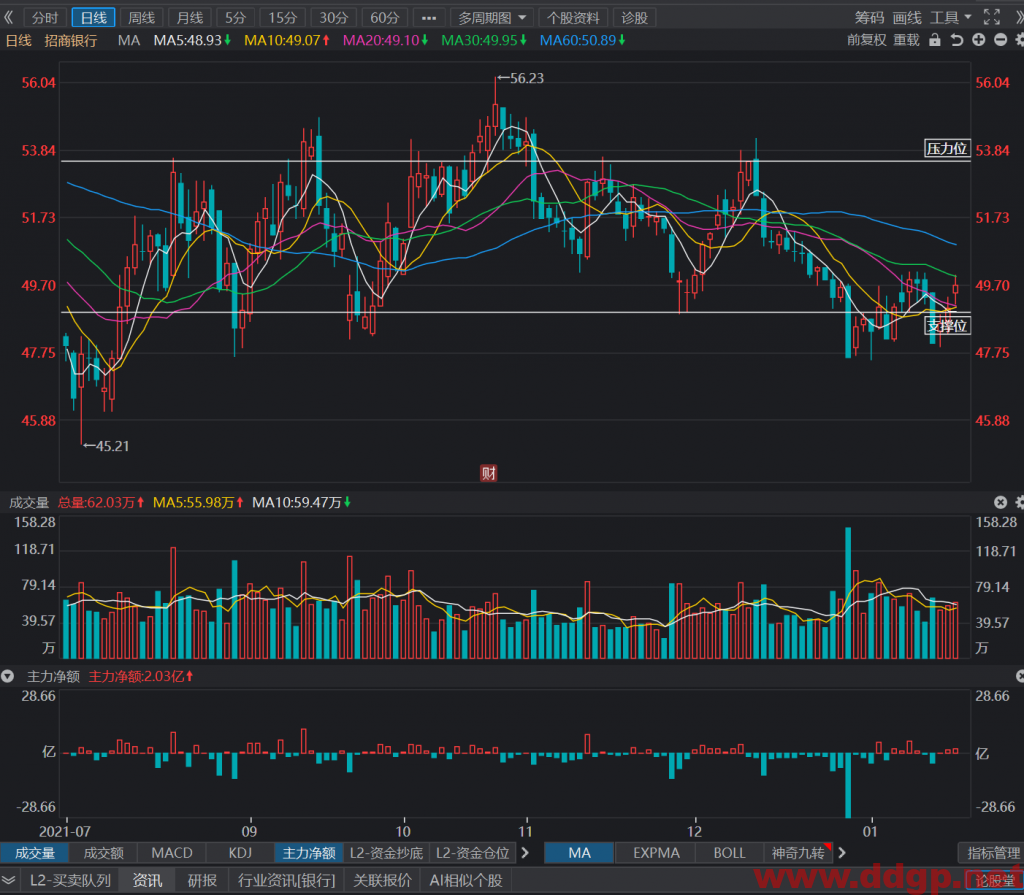
Task: Select the 日线 daily chart tab
Action: pos(93,18)
